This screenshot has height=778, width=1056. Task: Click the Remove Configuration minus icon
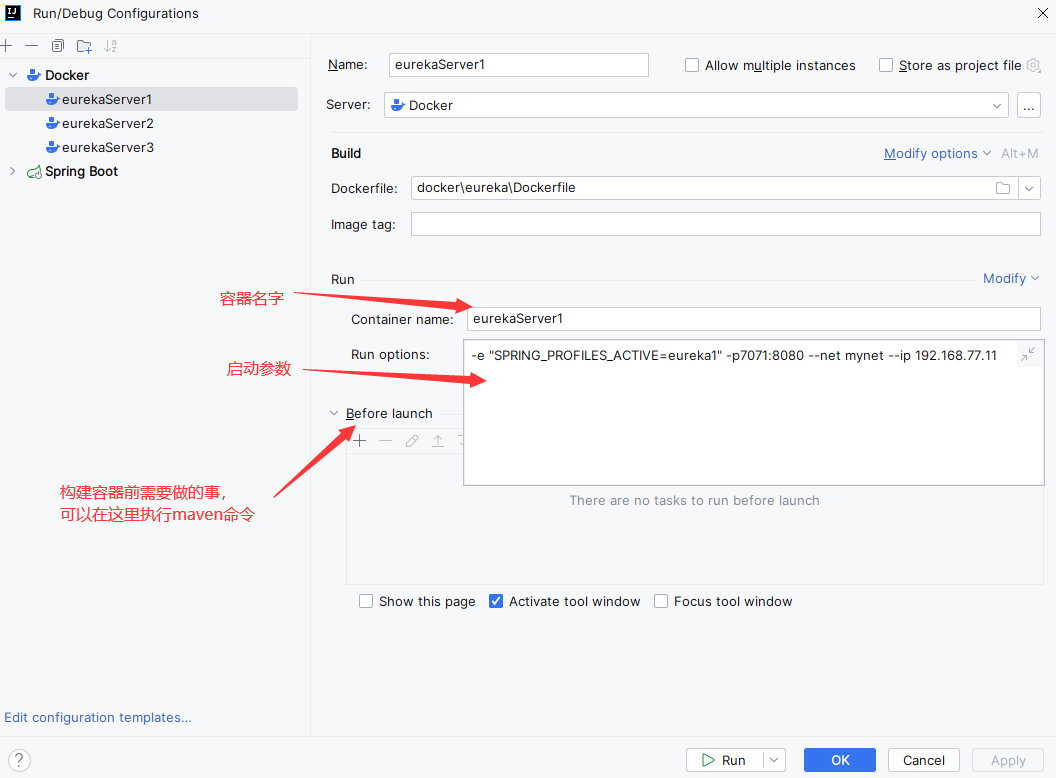[x=32, y=46]
